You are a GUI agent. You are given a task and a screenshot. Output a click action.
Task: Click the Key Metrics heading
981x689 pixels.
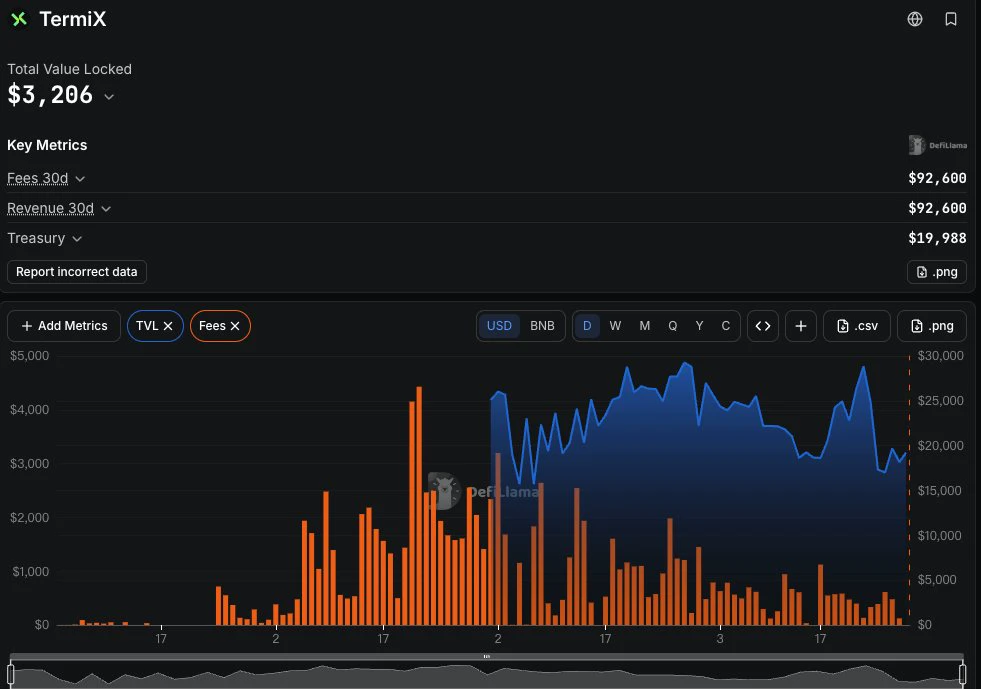click(47, 145)
